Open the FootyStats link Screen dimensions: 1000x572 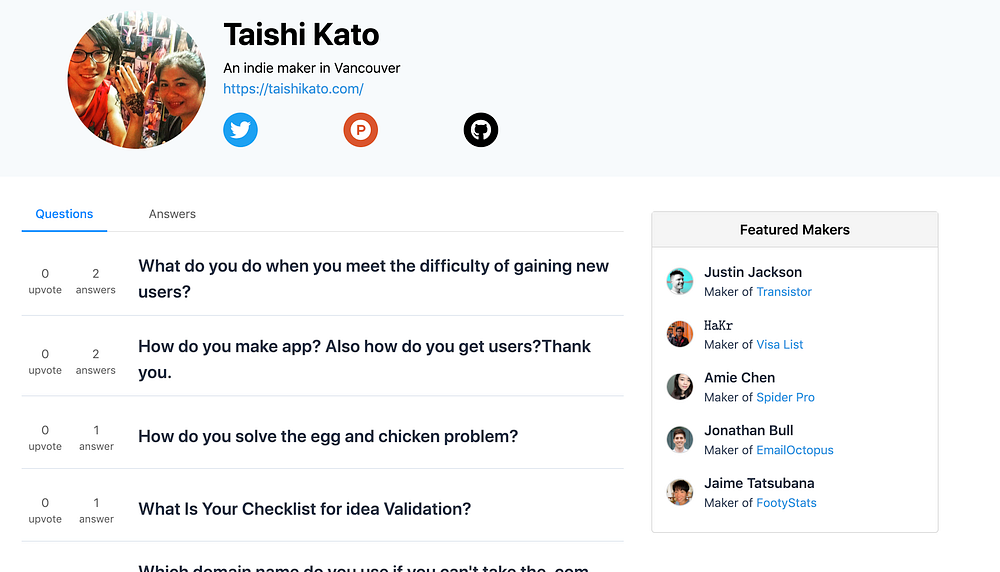[786, 503]
